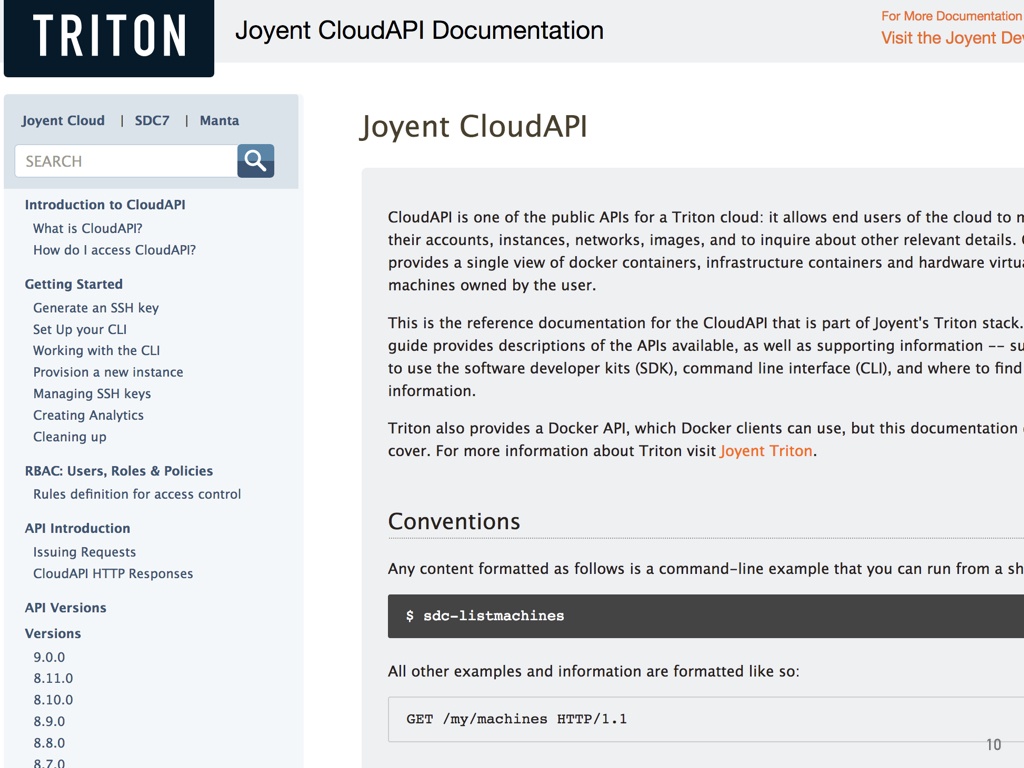
Task: Open the Joyent Cloud tab link
Action: point(63,120)
